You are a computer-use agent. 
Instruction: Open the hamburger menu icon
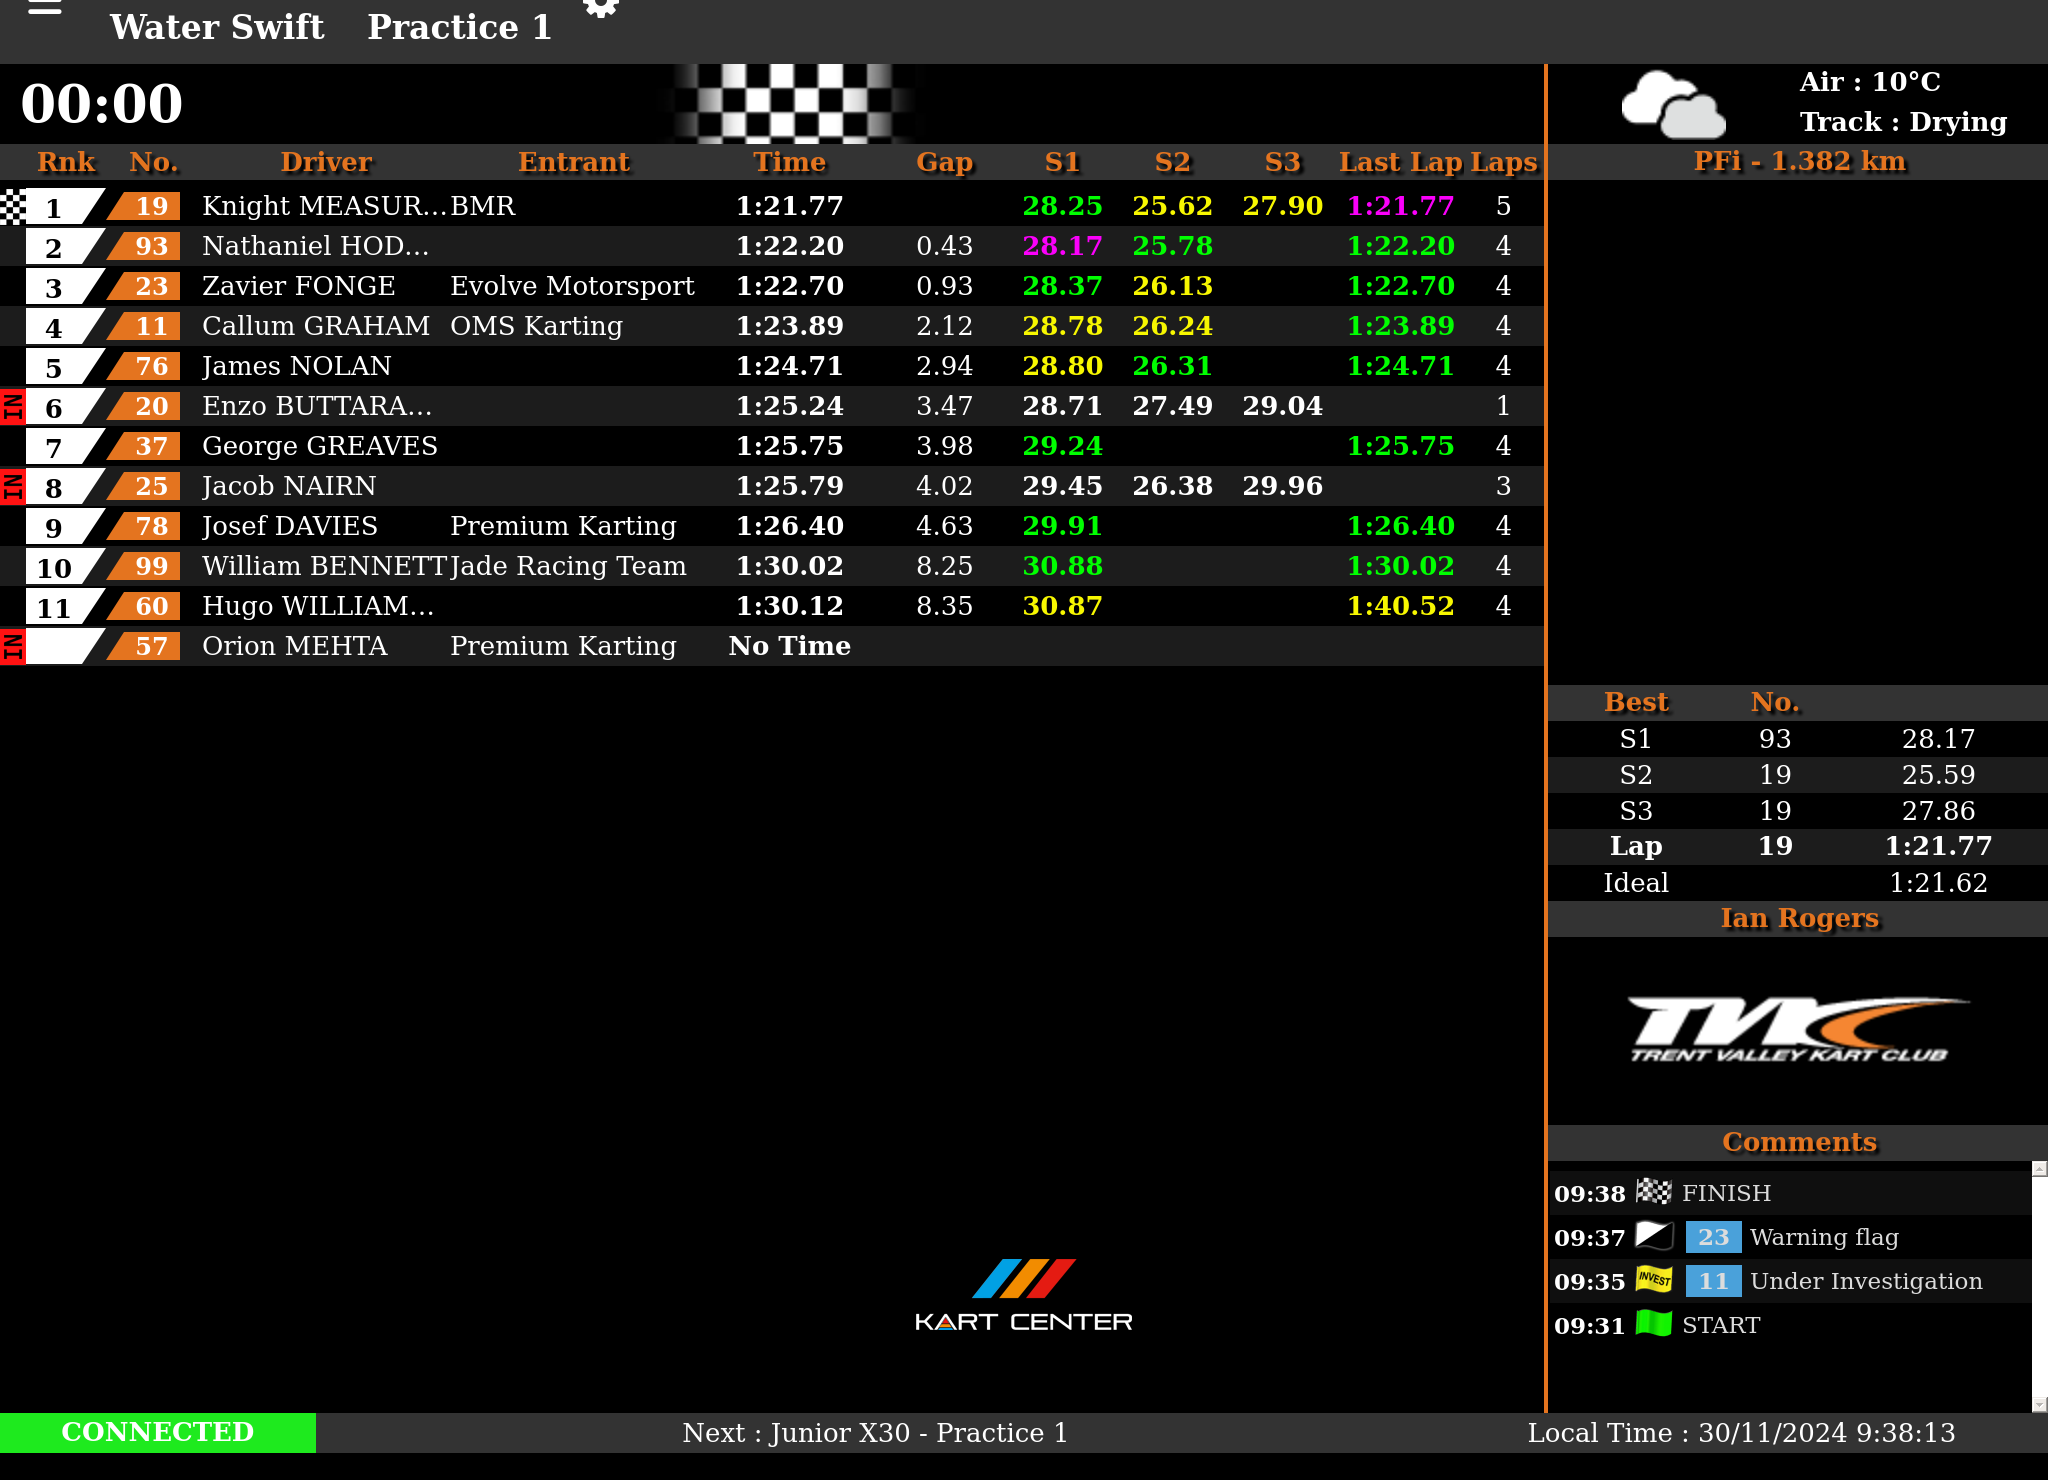tap(45, 8)
